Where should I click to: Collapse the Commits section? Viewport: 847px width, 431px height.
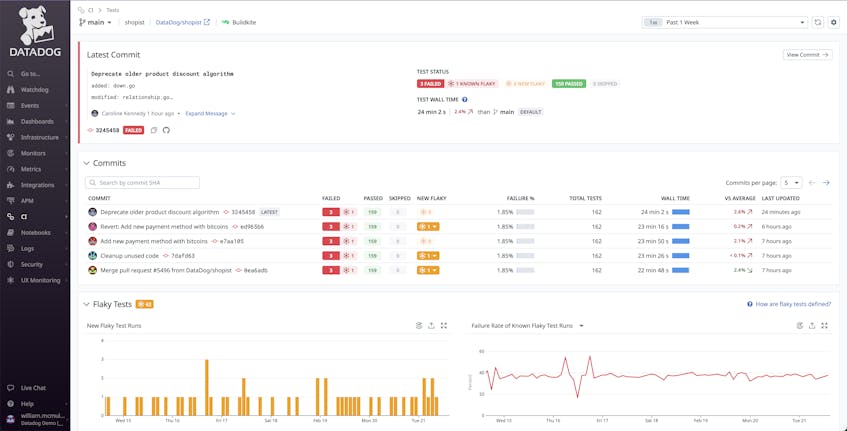click(x=86, y=163)
